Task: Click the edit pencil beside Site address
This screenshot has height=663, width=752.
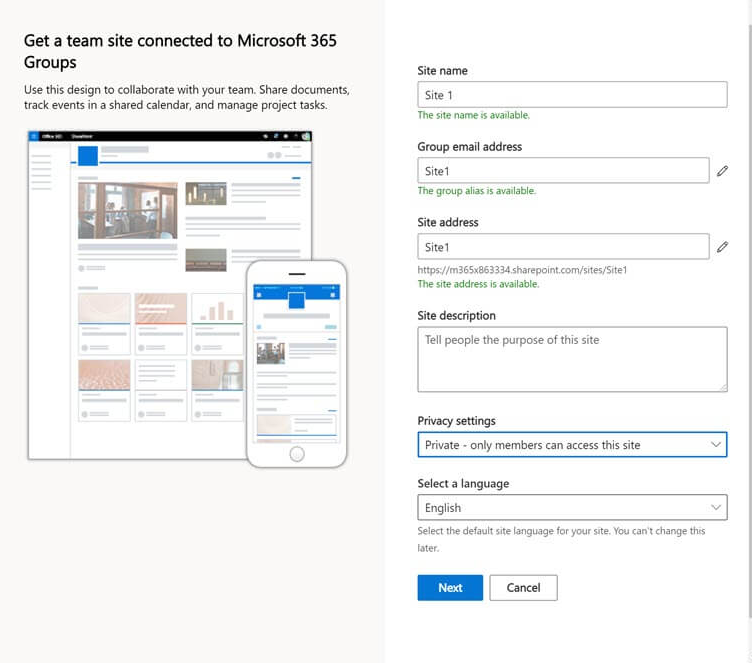Action: point(722,247)
